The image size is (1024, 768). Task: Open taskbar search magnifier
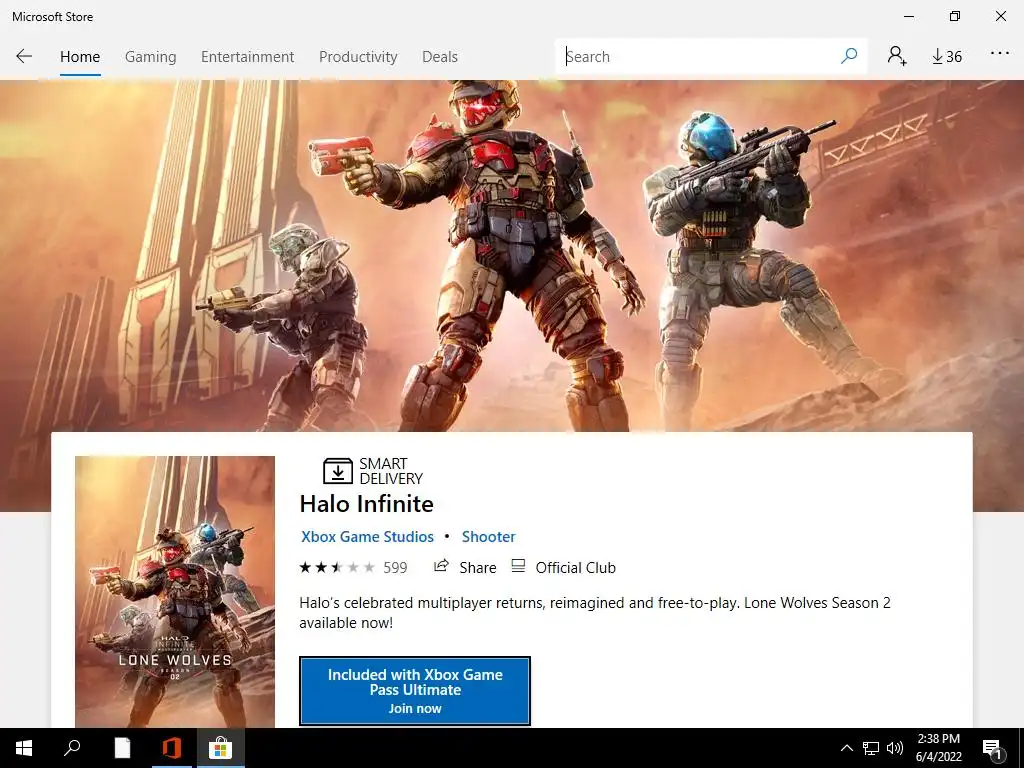(x=72, y=748)
